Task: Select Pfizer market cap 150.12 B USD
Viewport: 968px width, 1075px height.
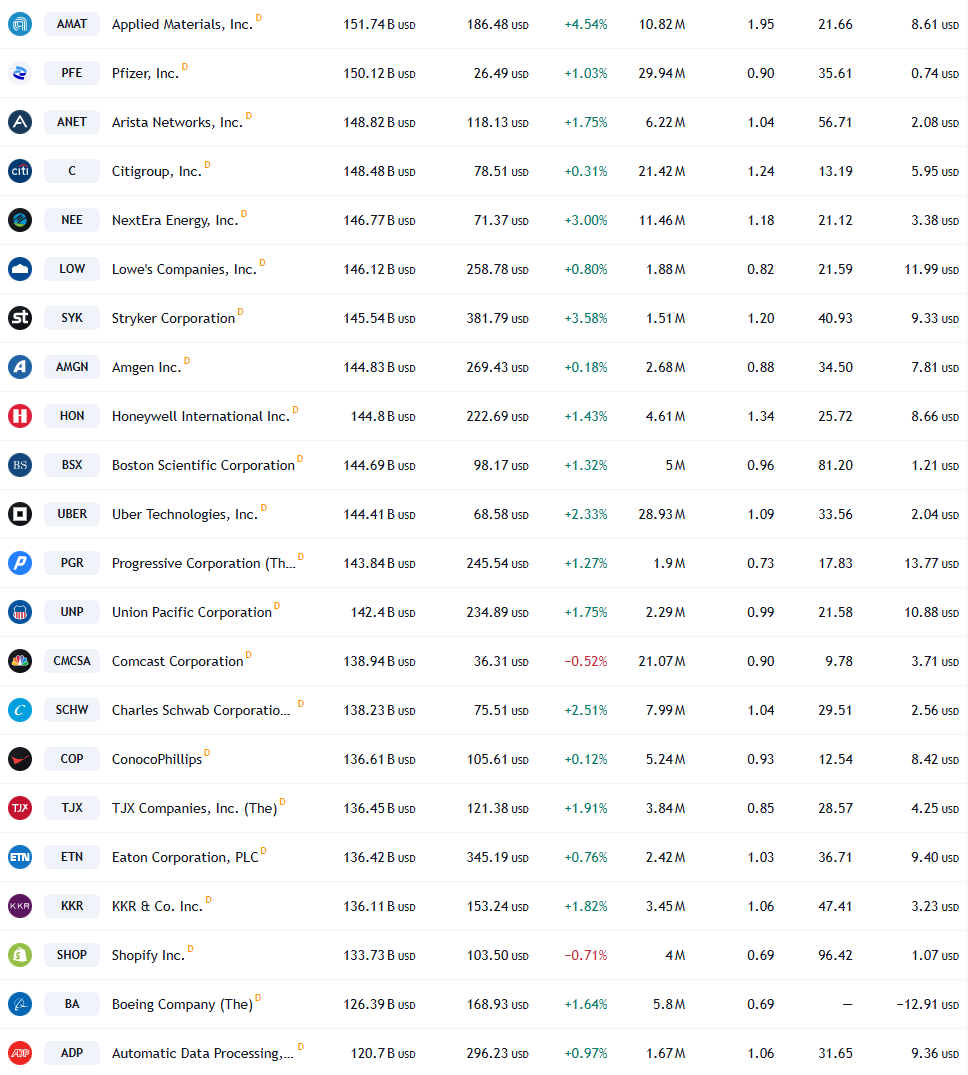Action: (x=379, y=73)
